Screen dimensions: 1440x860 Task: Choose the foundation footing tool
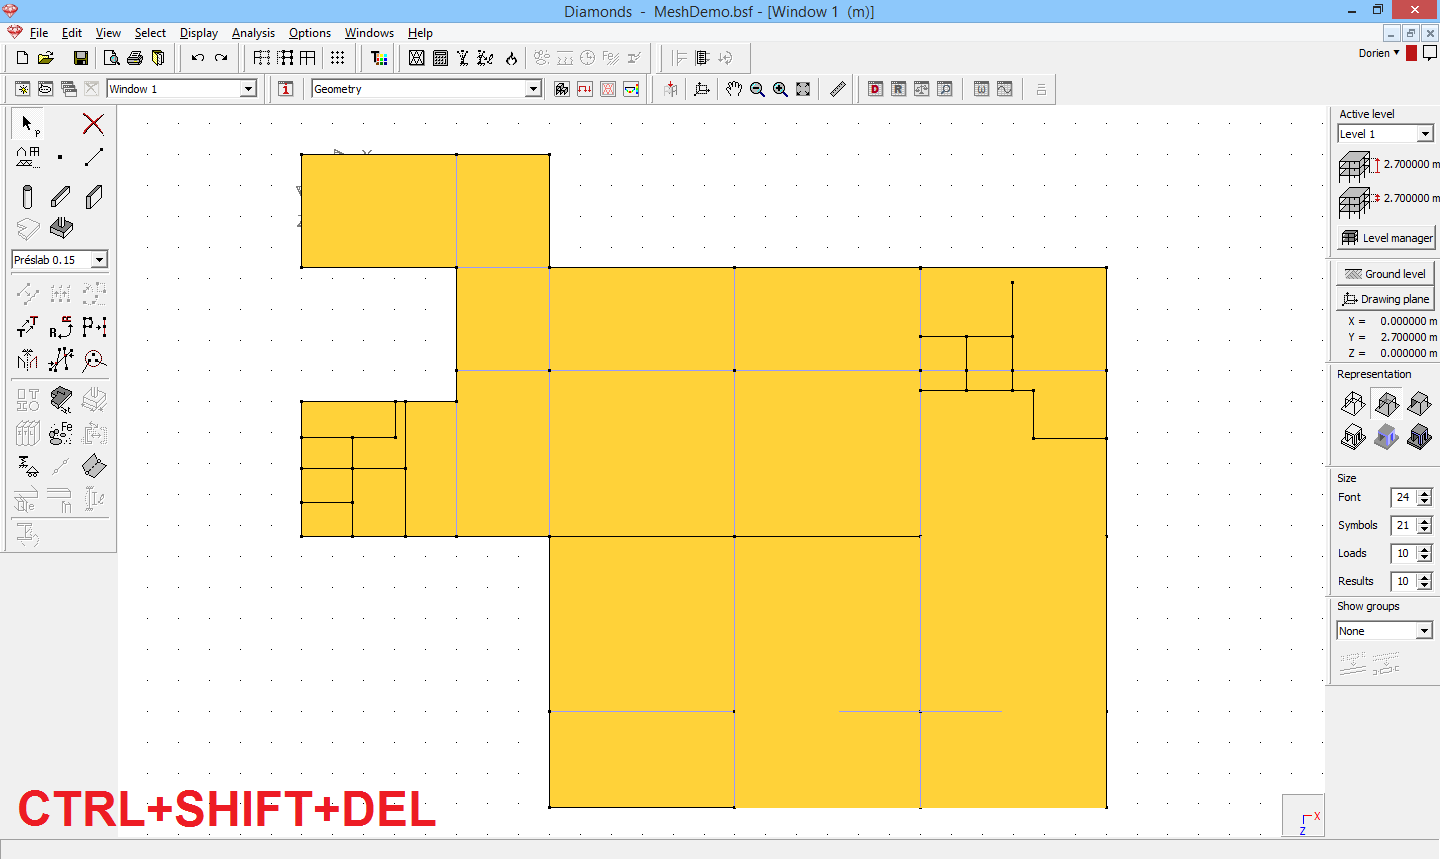(61, 229)
